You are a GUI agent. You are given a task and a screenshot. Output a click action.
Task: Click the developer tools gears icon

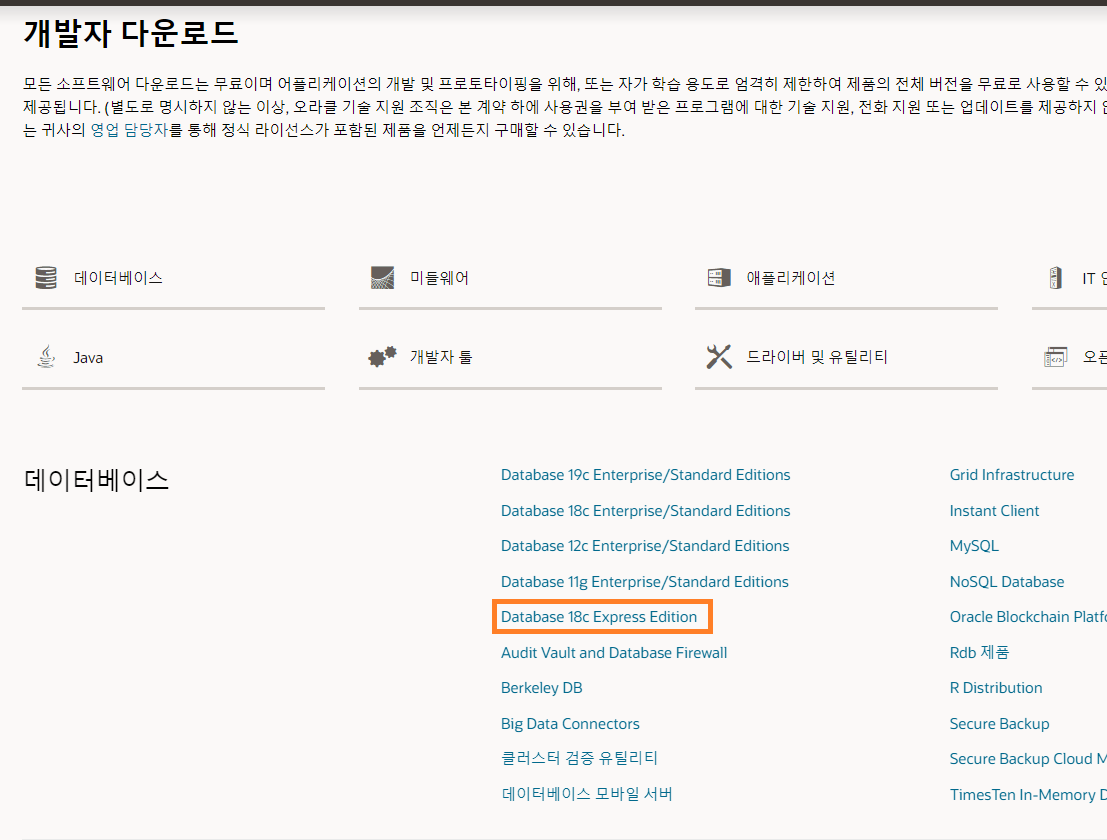pos(382,357)
